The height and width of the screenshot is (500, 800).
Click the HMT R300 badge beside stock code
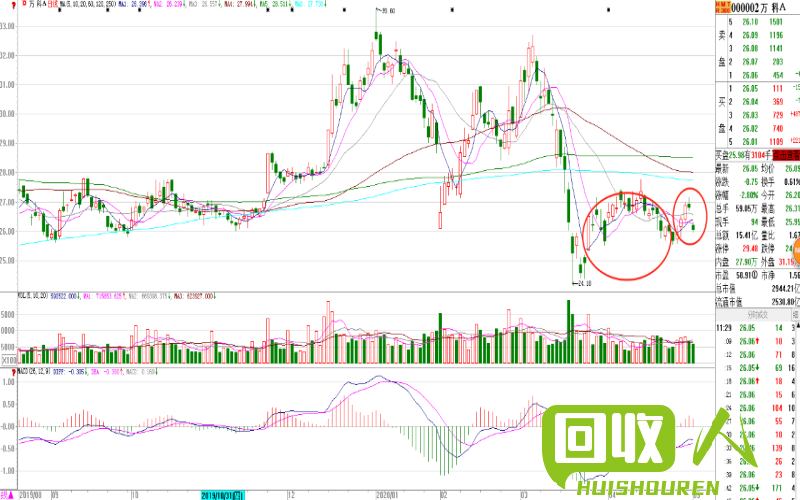coord(723,7)
